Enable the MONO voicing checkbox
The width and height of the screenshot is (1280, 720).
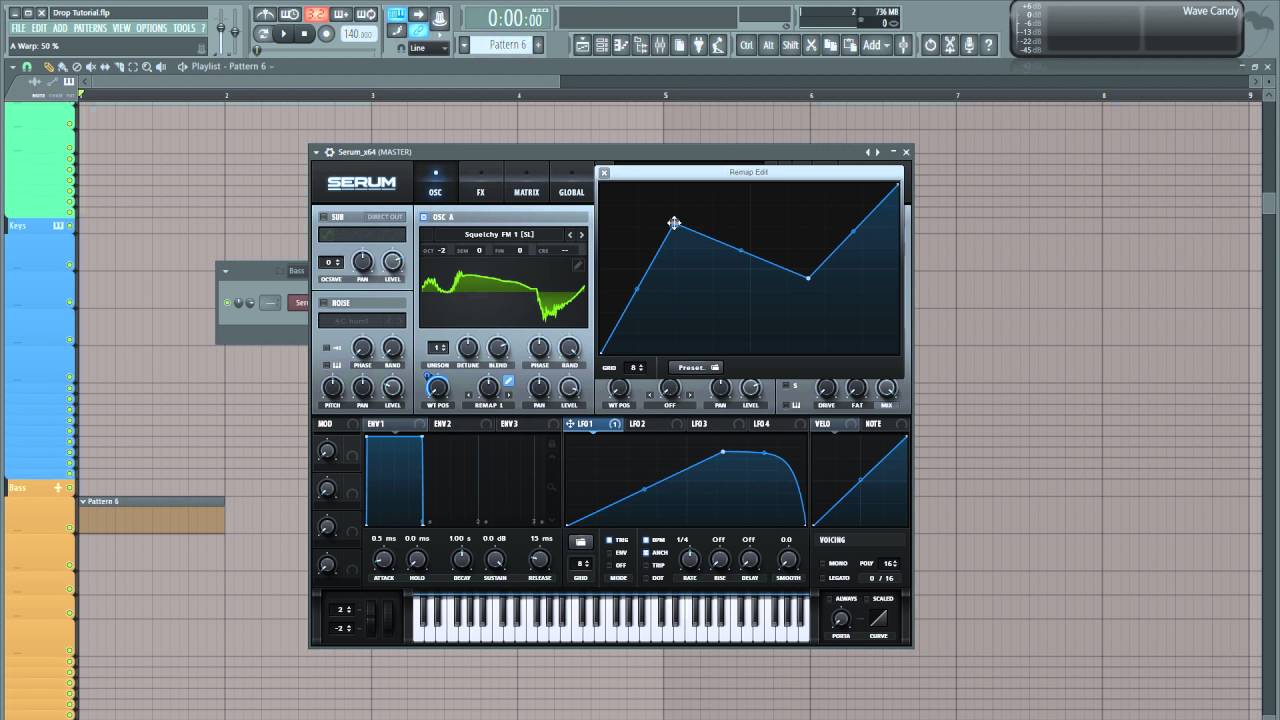[x=822, y=563]
